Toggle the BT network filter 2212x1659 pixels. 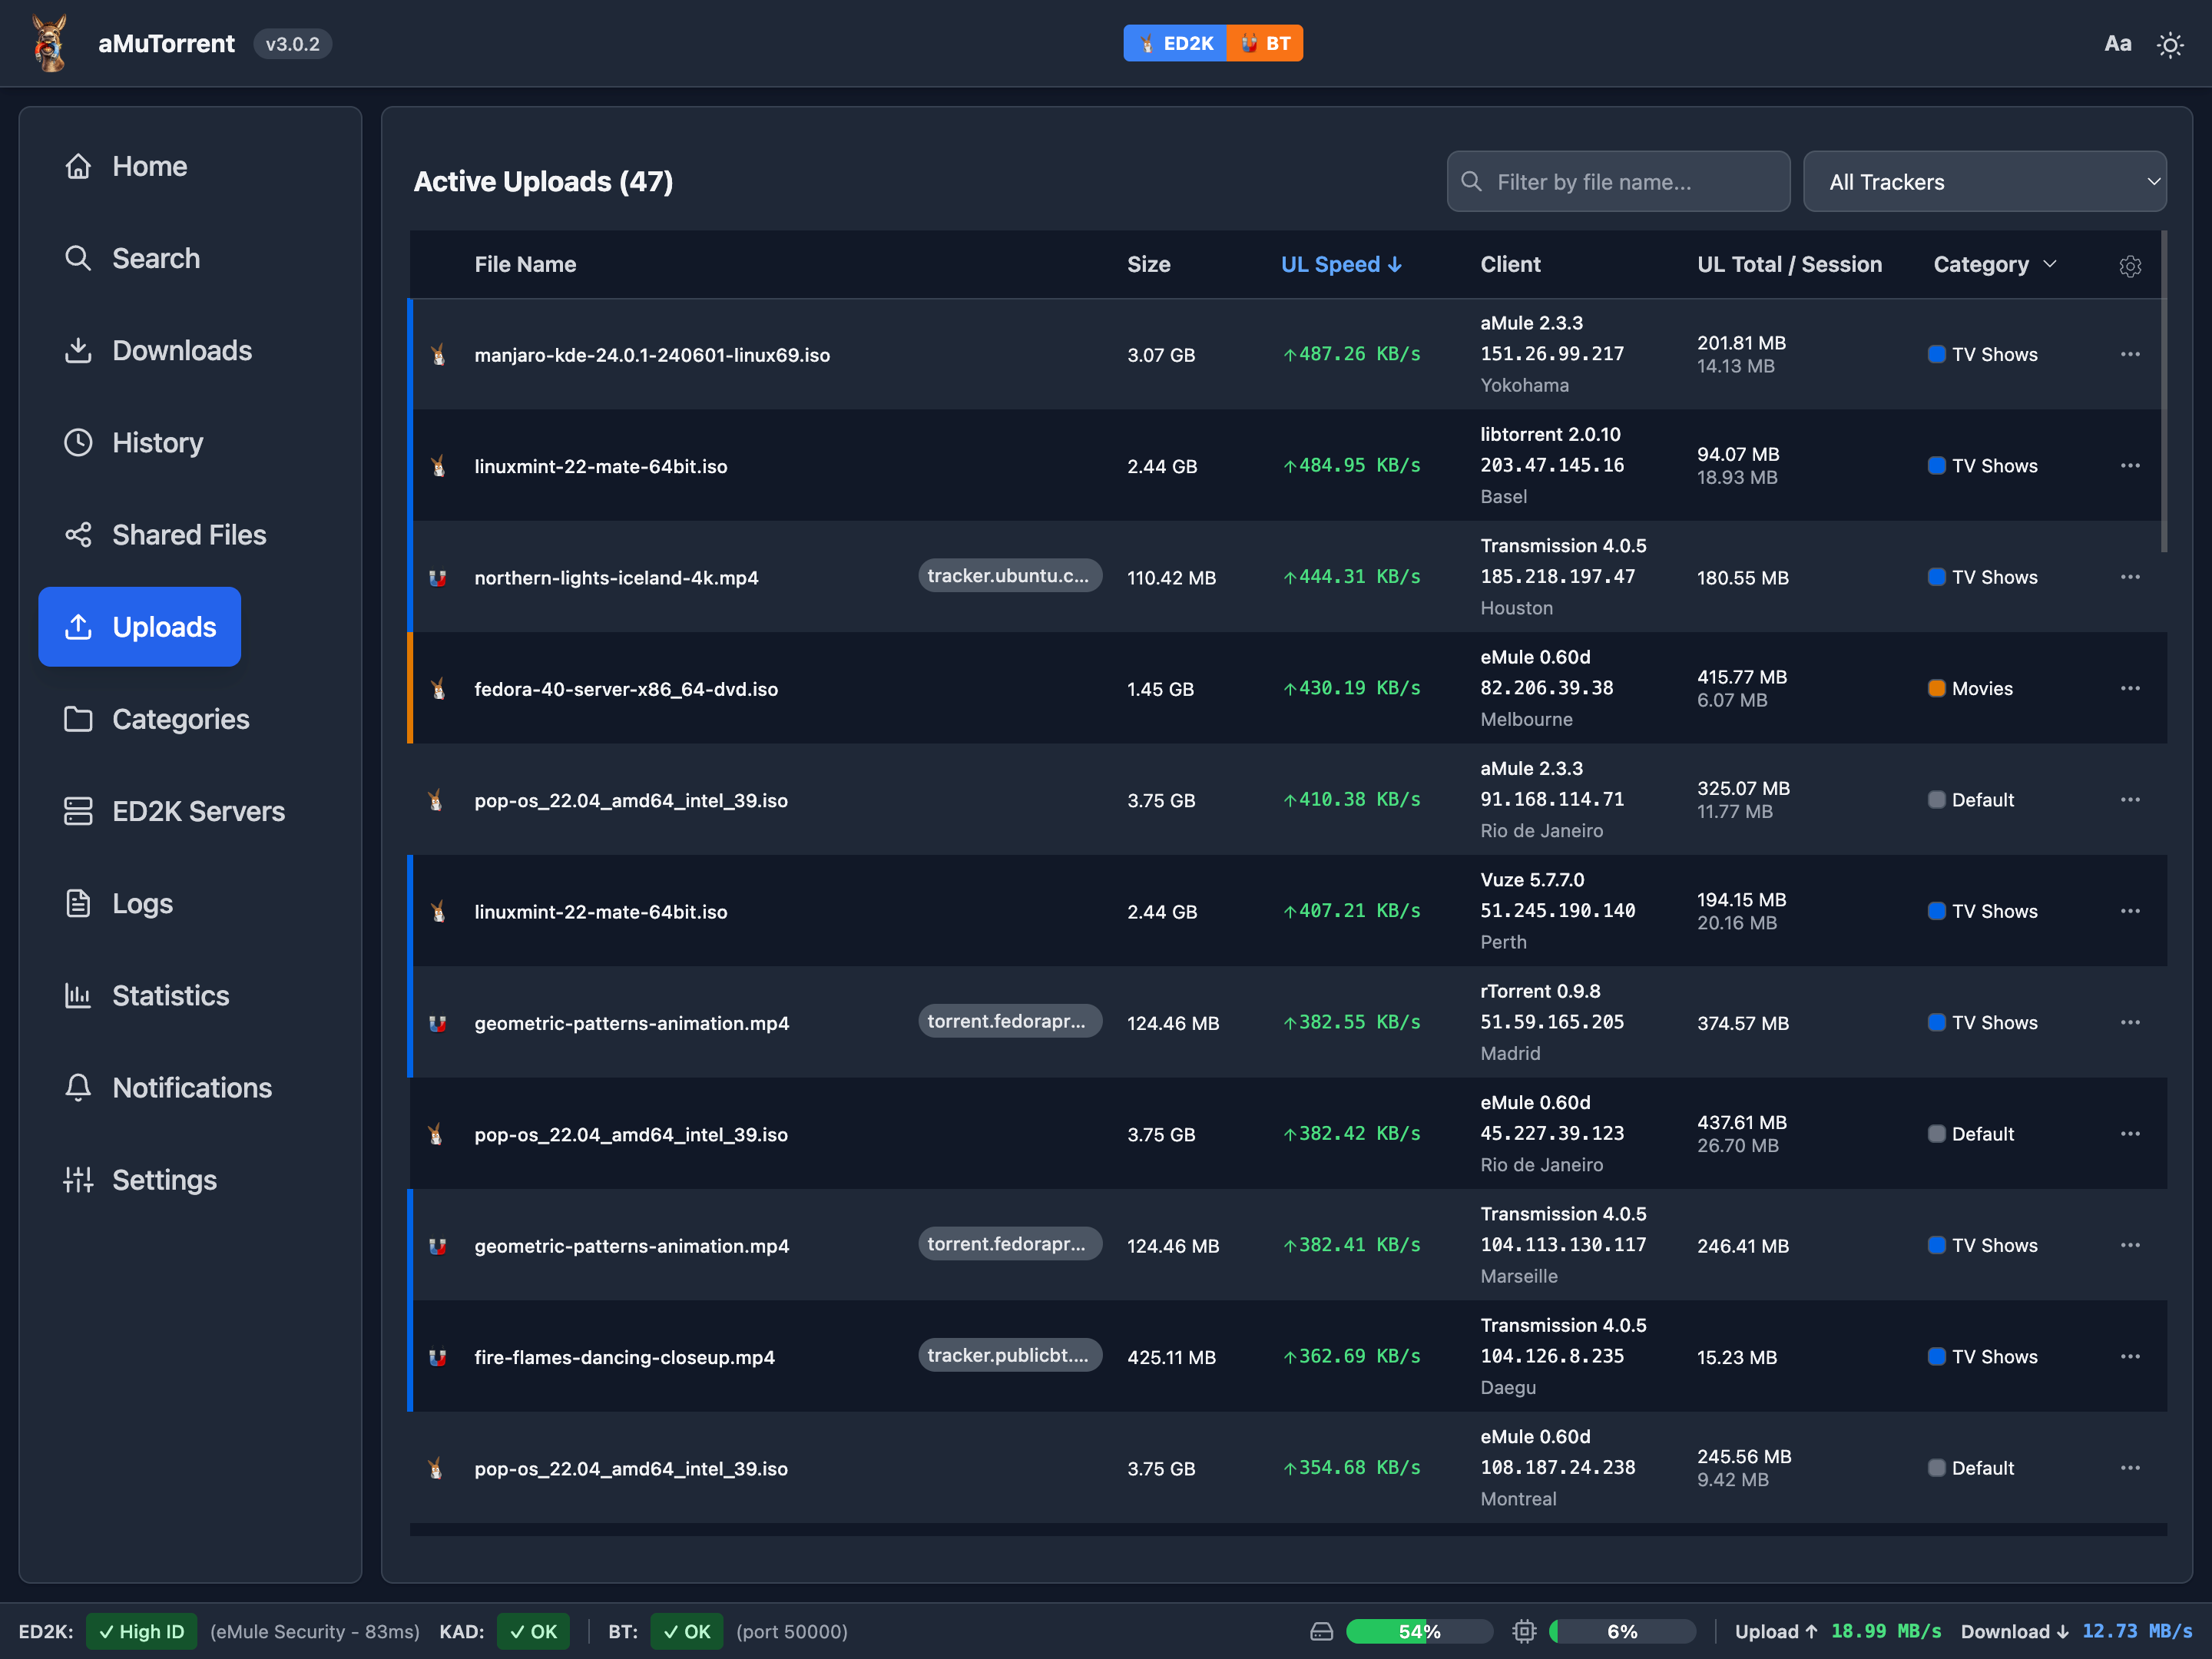(x=1265, y=43)
